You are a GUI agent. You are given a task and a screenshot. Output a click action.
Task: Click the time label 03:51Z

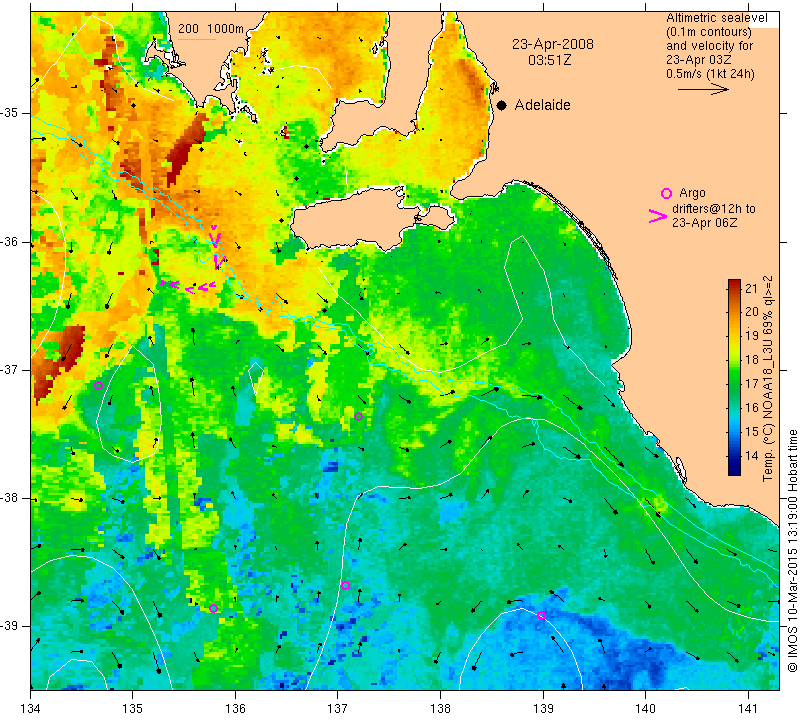[549, 60]
